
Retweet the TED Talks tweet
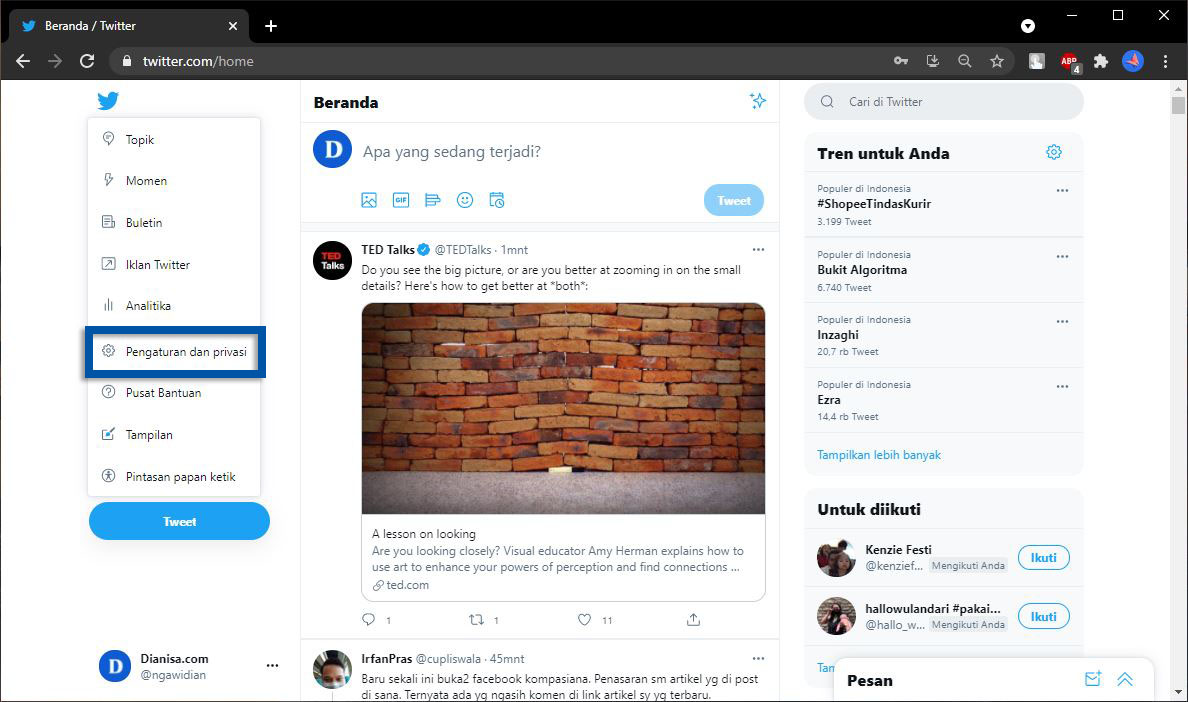(x=477, y=620)
